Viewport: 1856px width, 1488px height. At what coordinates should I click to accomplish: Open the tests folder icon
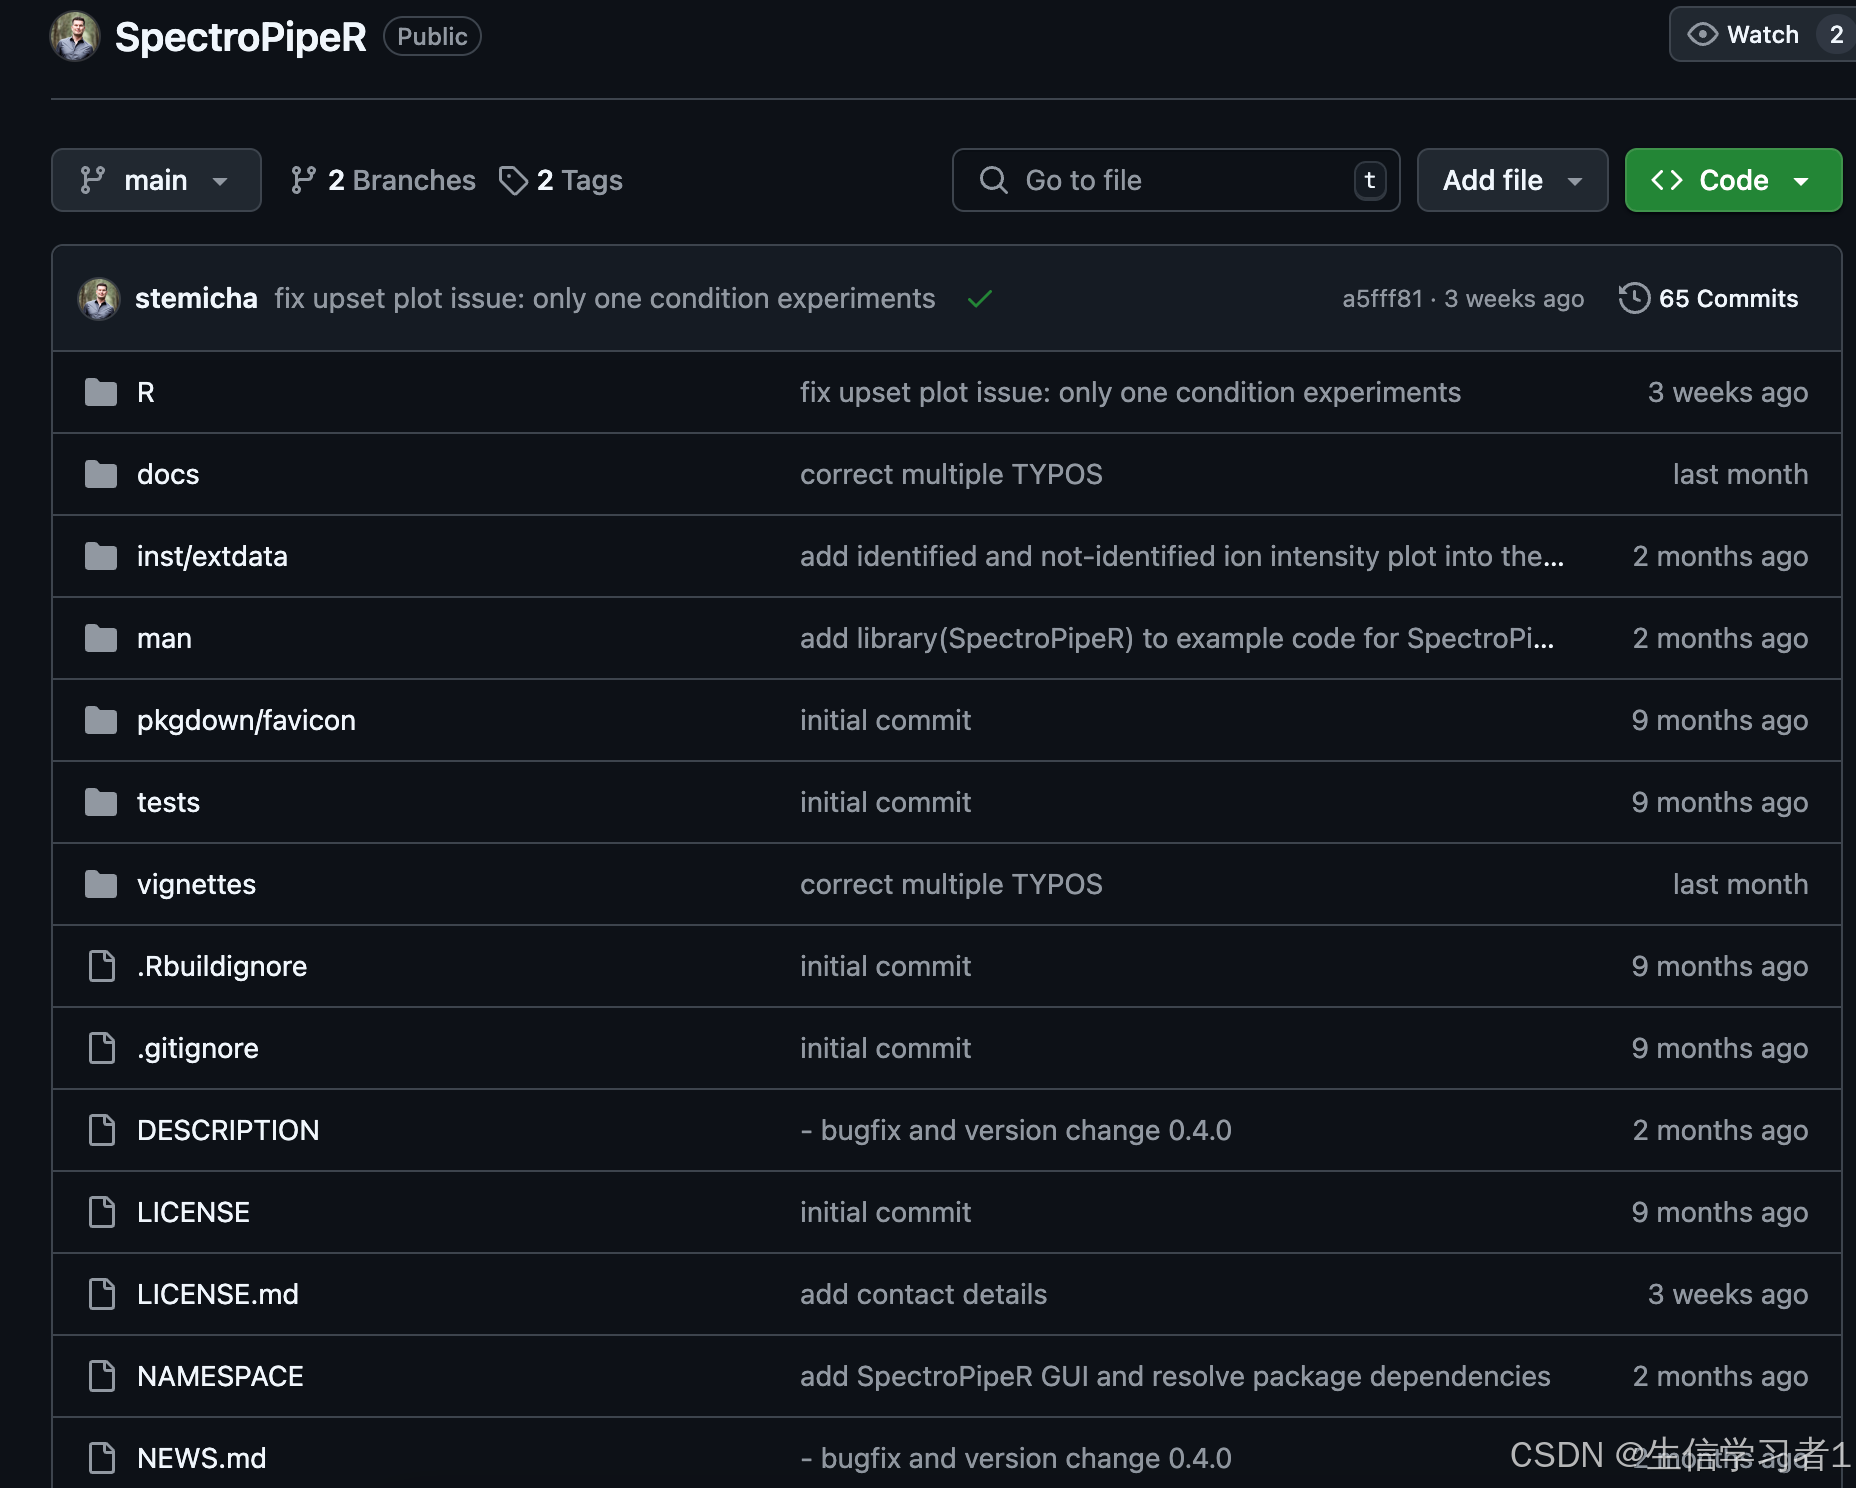tap(101, 803)
